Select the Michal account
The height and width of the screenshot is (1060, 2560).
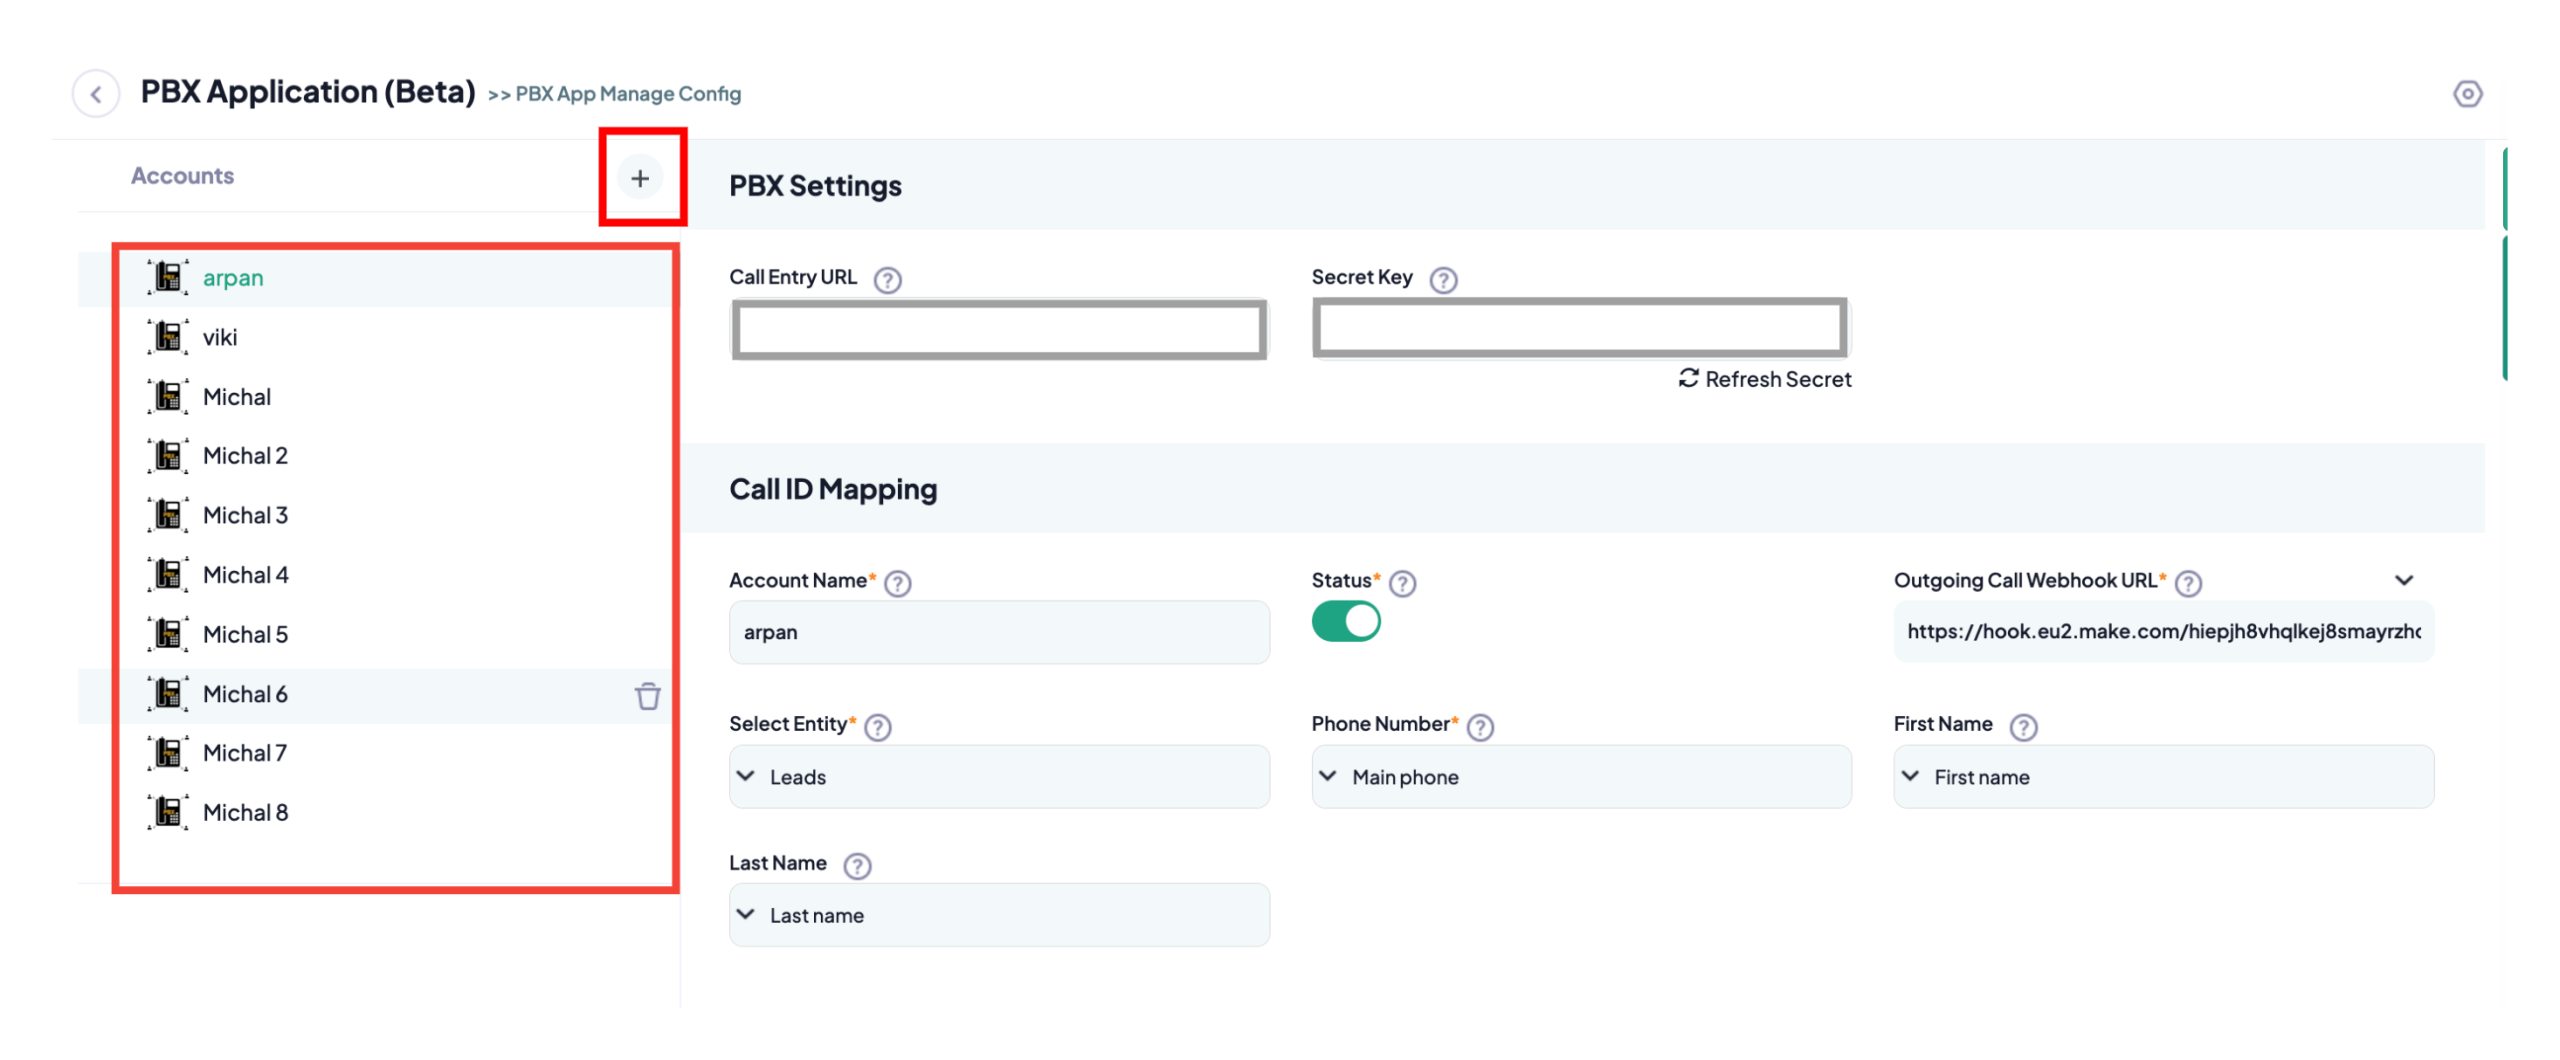(x=379, y=397)
